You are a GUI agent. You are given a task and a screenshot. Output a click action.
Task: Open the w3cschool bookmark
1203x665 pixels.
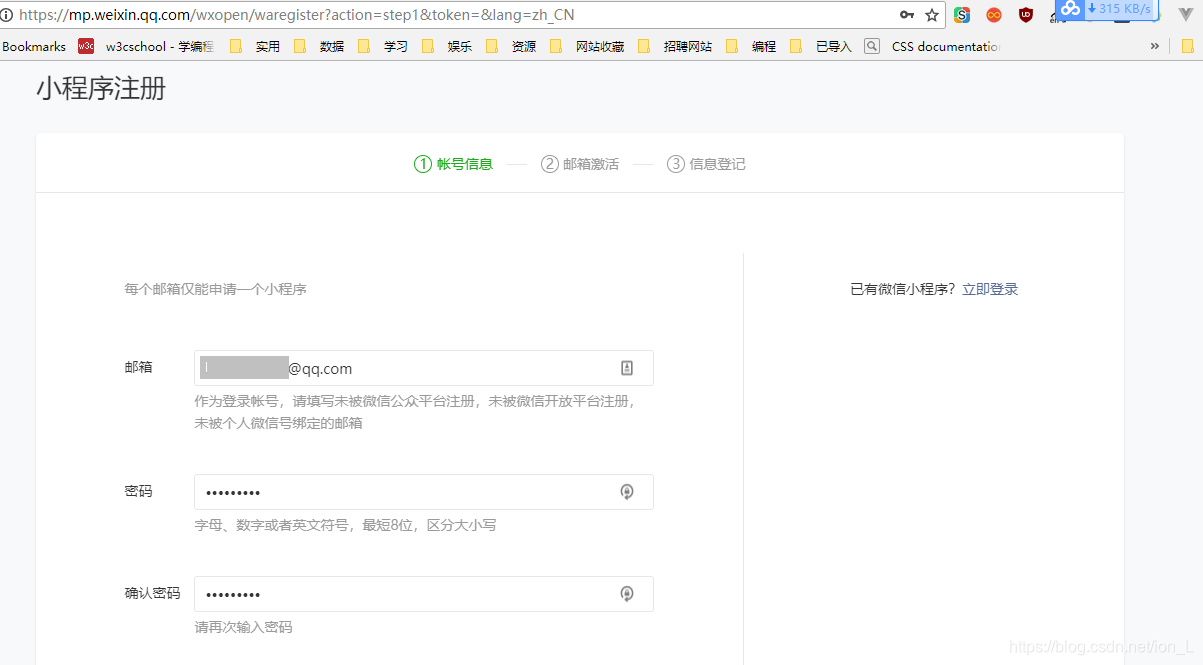[x=147, y=46]
